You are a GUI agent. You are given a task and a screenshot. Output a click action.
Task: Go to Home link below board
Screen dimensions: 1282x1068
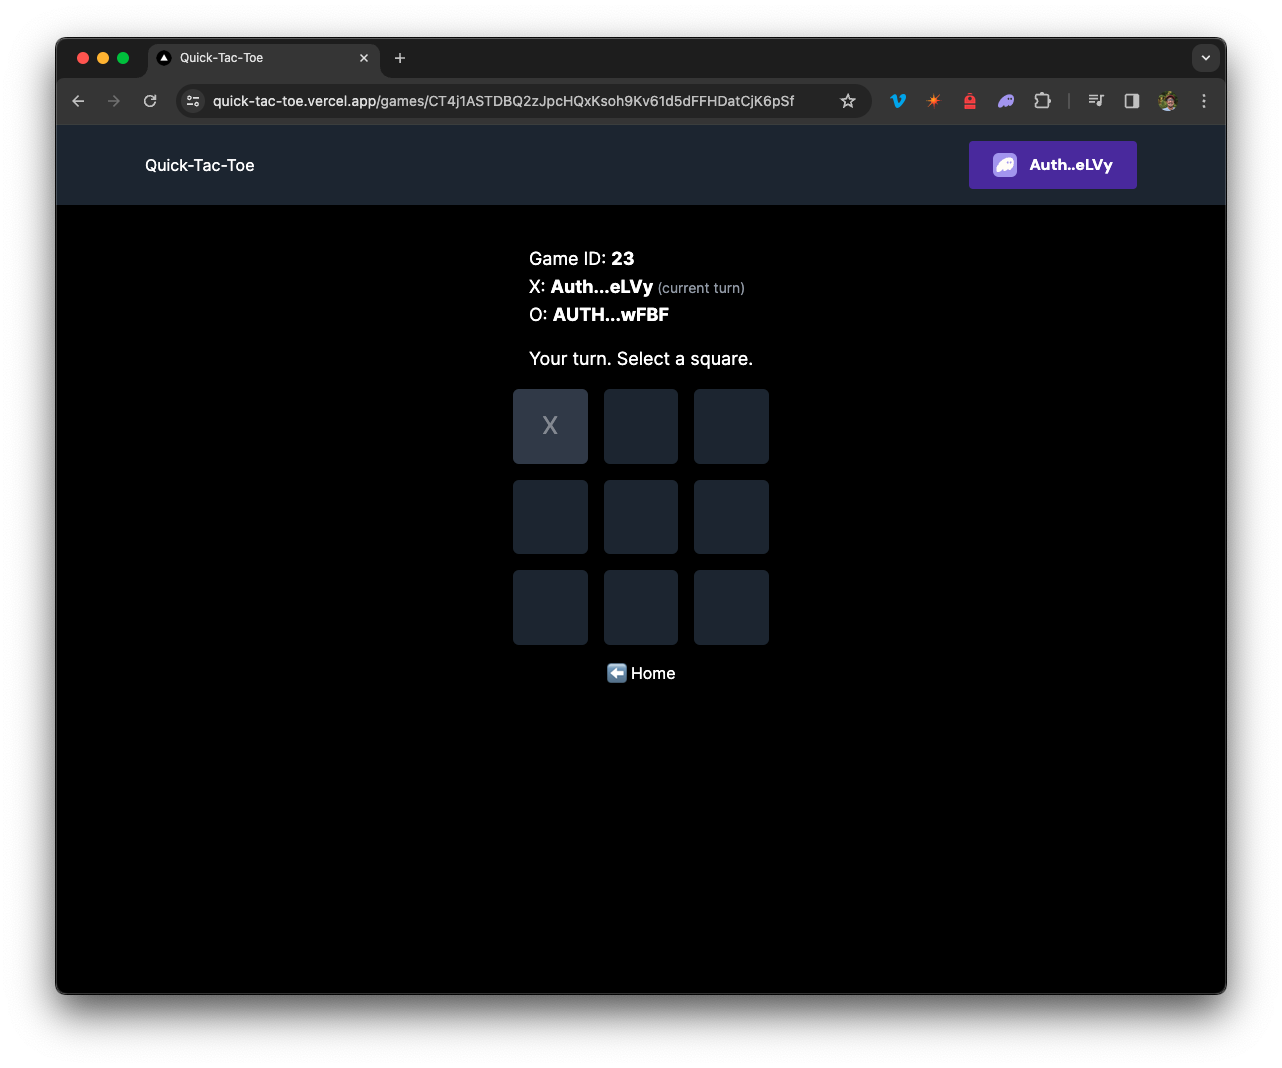(641, 673)
